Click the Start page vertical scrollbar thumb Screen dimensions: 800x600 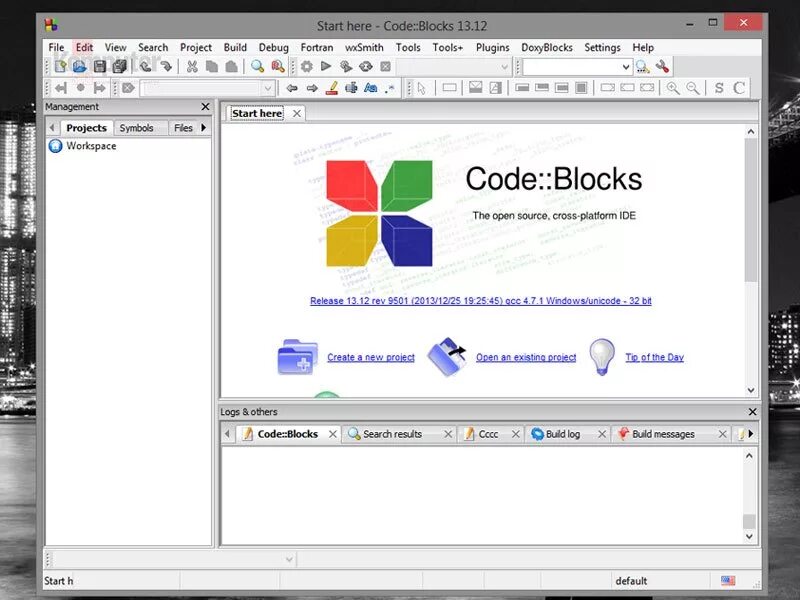[751, 209]
